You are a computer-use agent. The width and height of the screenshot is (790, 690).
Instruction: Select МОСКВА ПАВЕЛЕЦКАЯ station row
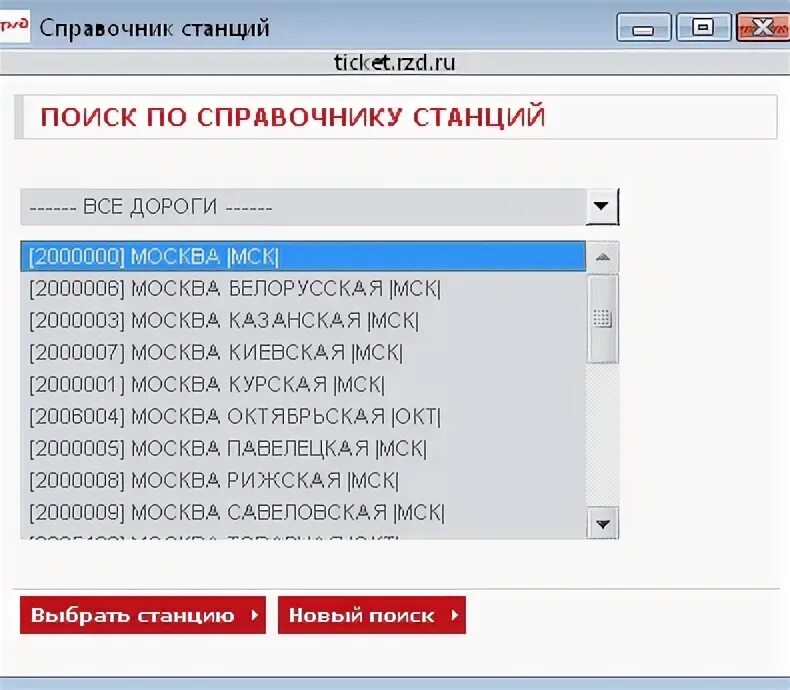point(303,448)
